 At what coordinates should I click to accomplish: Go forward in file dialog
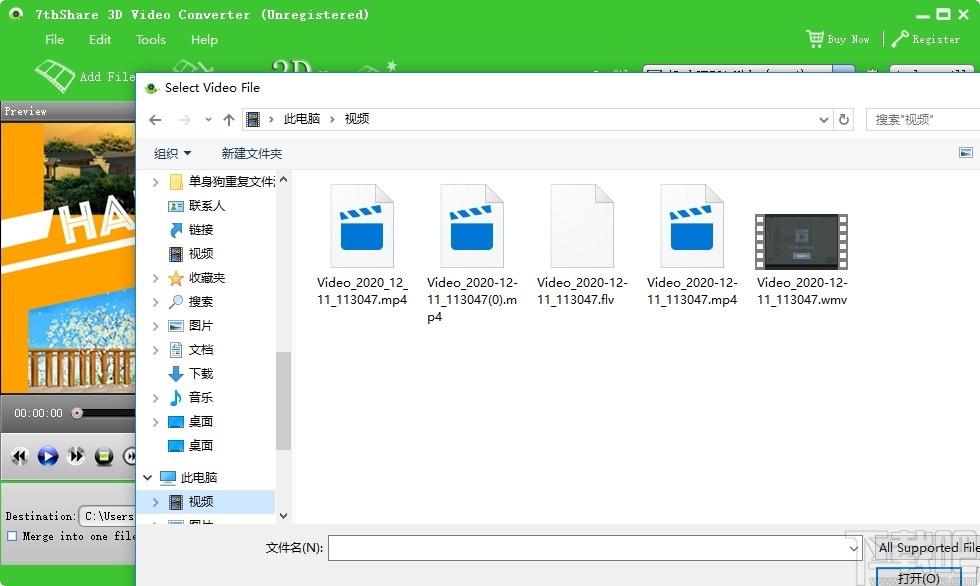(x=184, y=119)
